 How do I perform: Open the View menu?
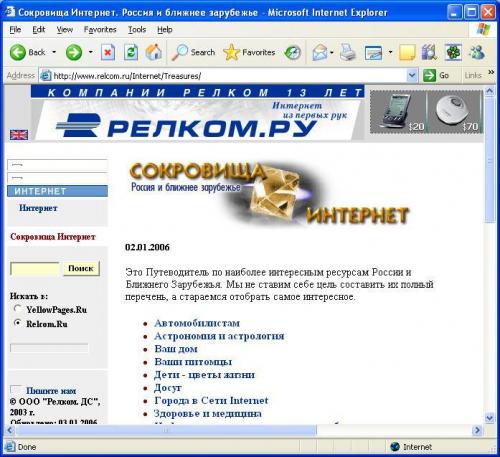click(64, 30)
